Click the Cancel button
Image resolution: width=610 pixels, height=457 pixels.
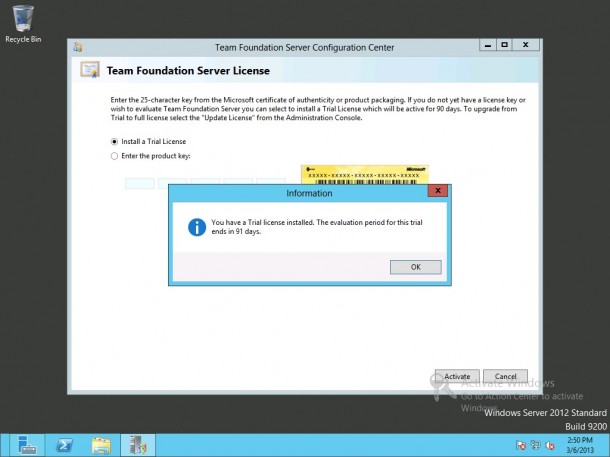pyautogui.click(x=505, y=376)
